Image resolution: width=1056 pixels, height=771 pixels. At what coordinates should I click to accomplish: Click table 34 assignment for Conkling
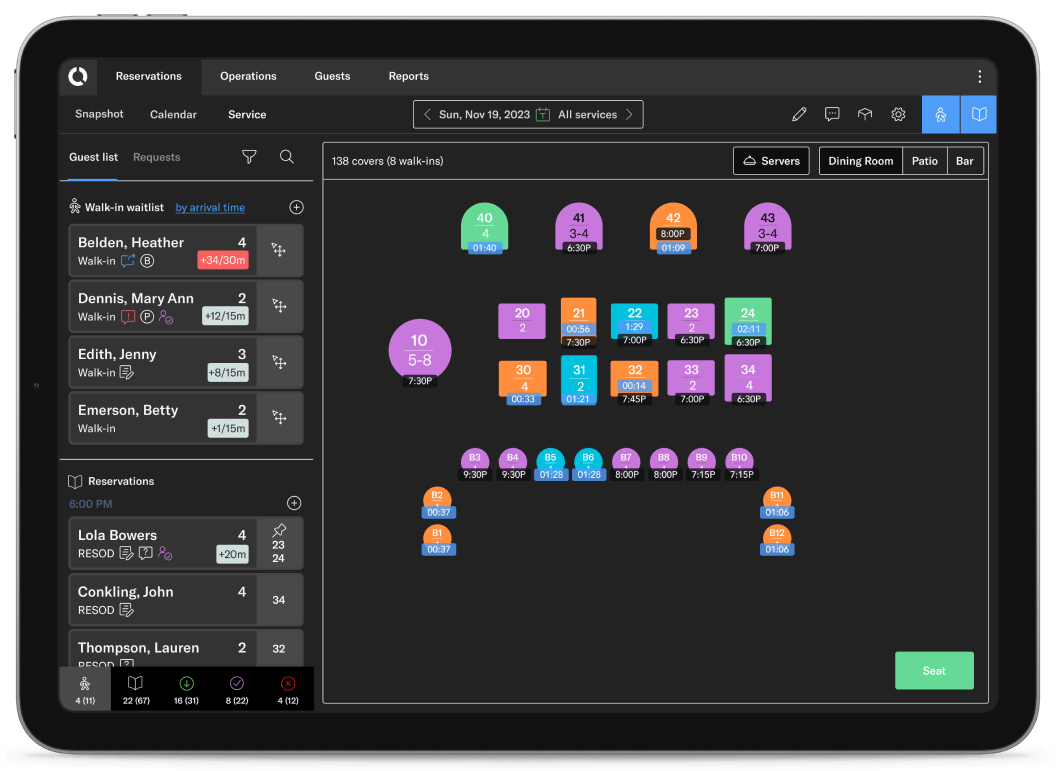tap(279, 600)
